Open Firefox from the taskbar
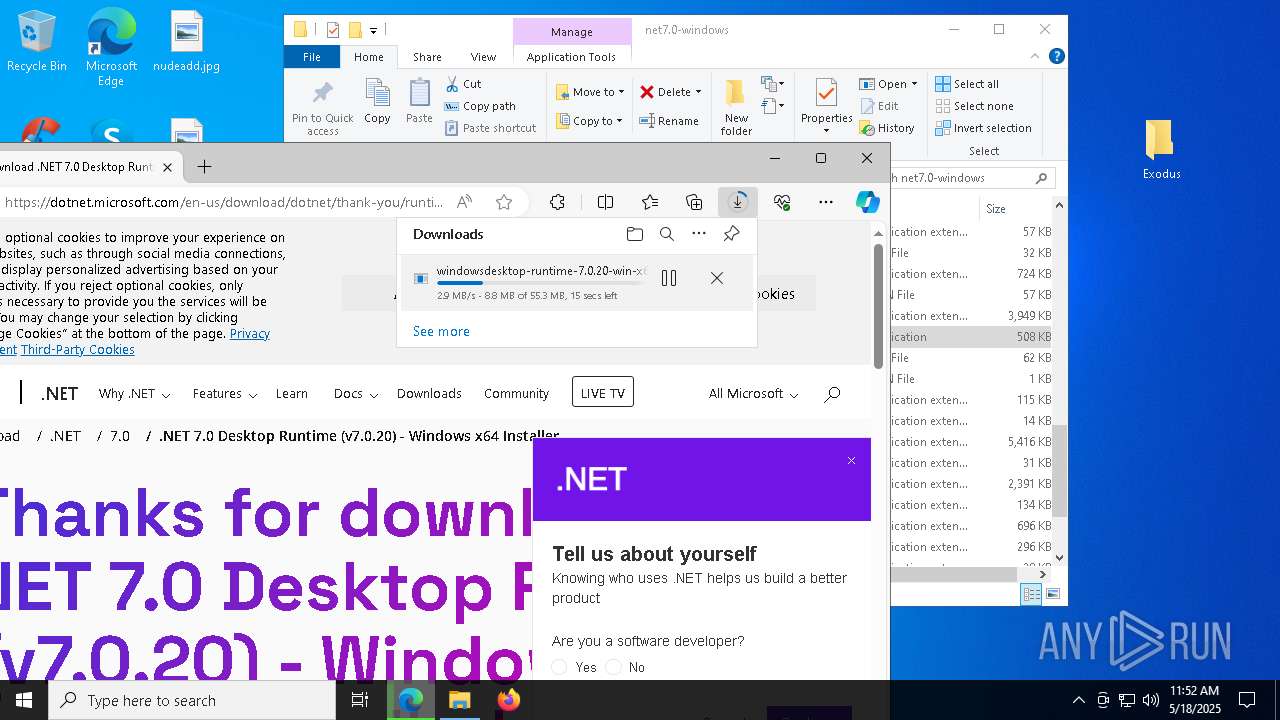Viewport: 1280px width, 720px height. pyautogui.click(x=509, y=700)
